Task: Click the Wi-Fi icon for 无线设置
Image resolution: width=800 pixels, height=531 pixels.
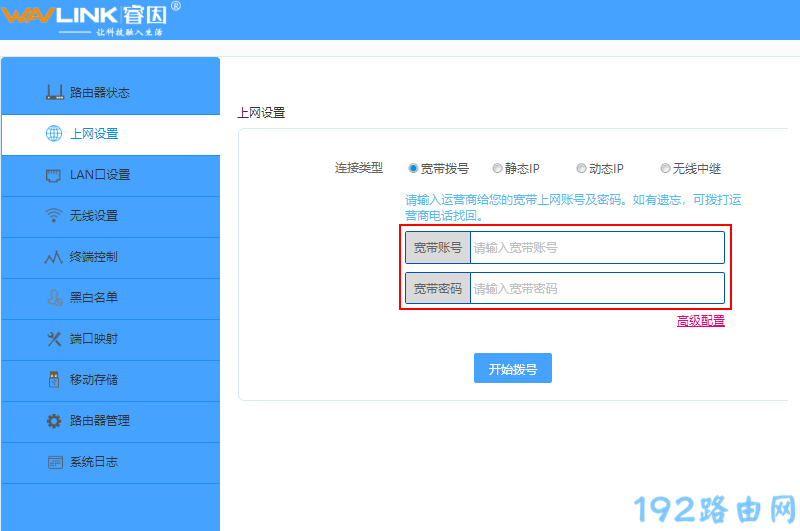Action: tap(55, 216)
